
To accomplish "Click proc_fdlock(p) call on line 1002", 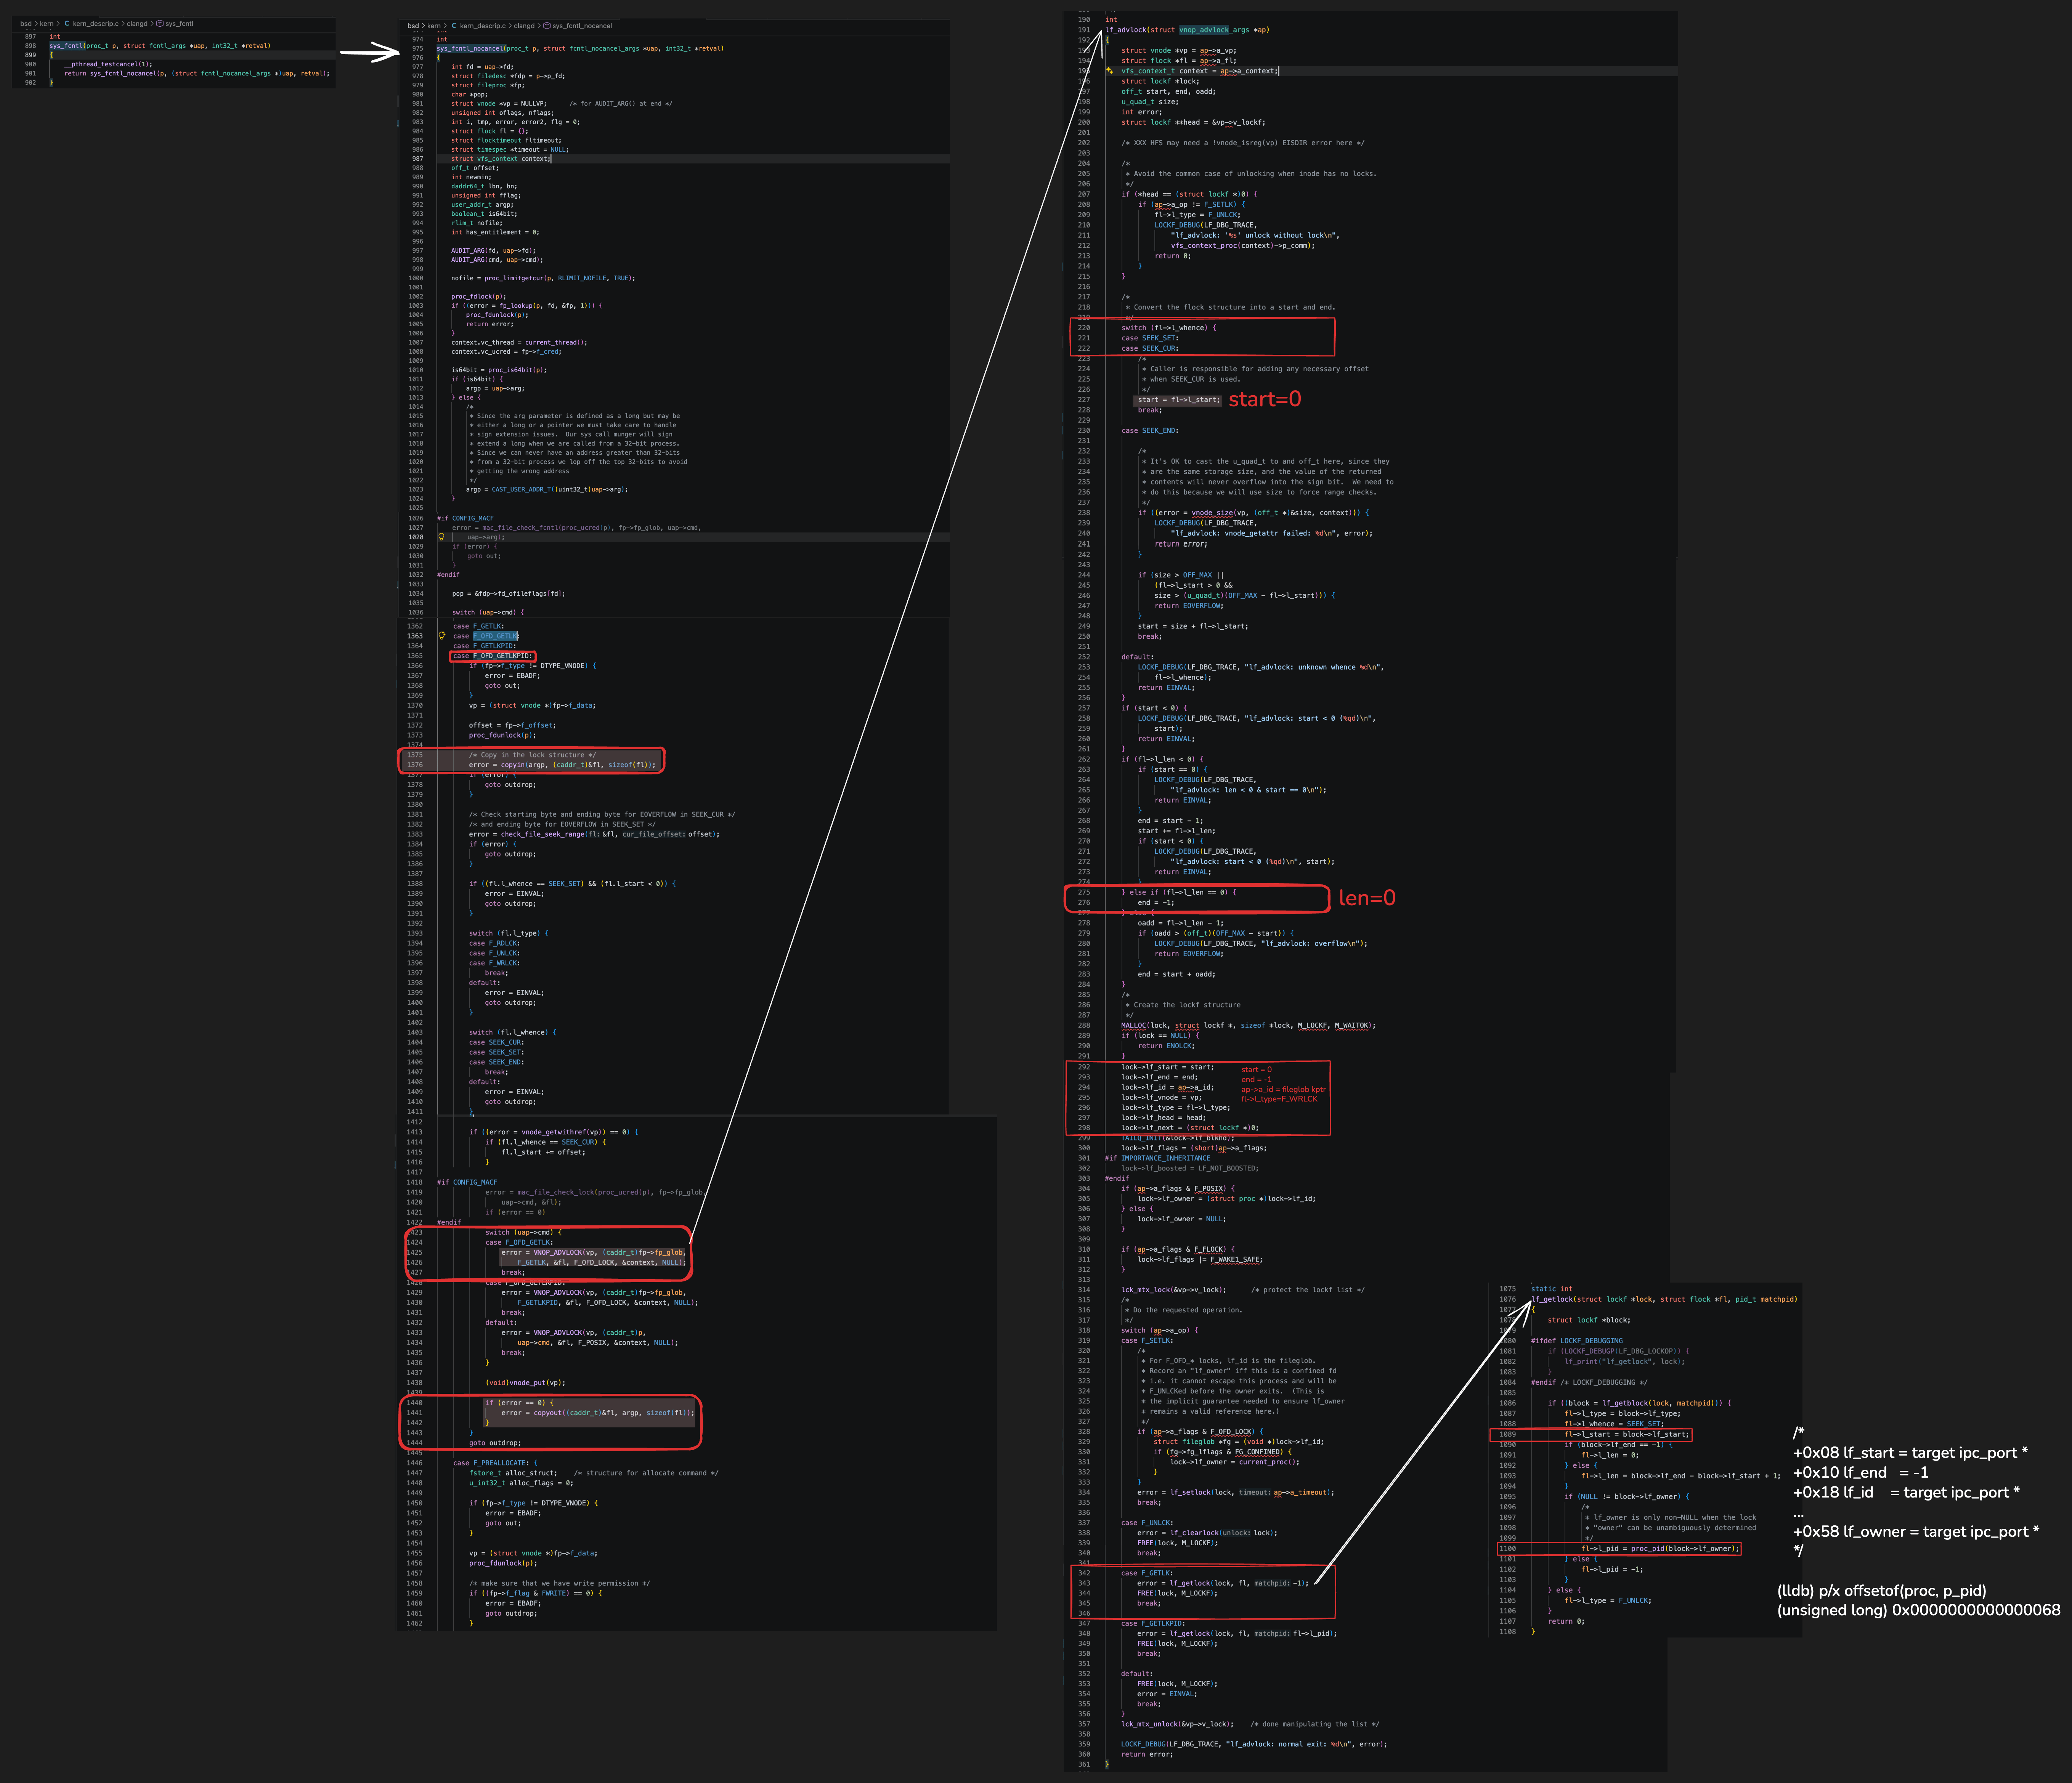I will click(479, 297).
